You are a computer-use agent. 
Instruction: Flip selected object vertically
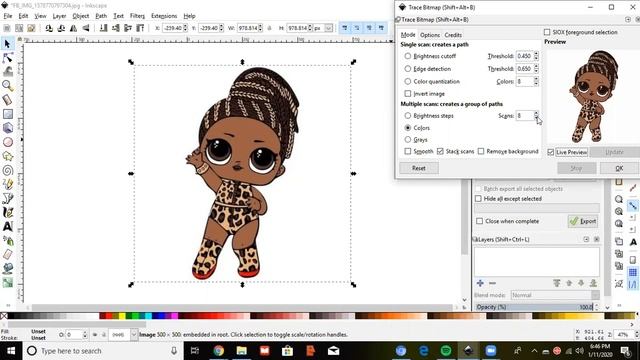point(86,28)
